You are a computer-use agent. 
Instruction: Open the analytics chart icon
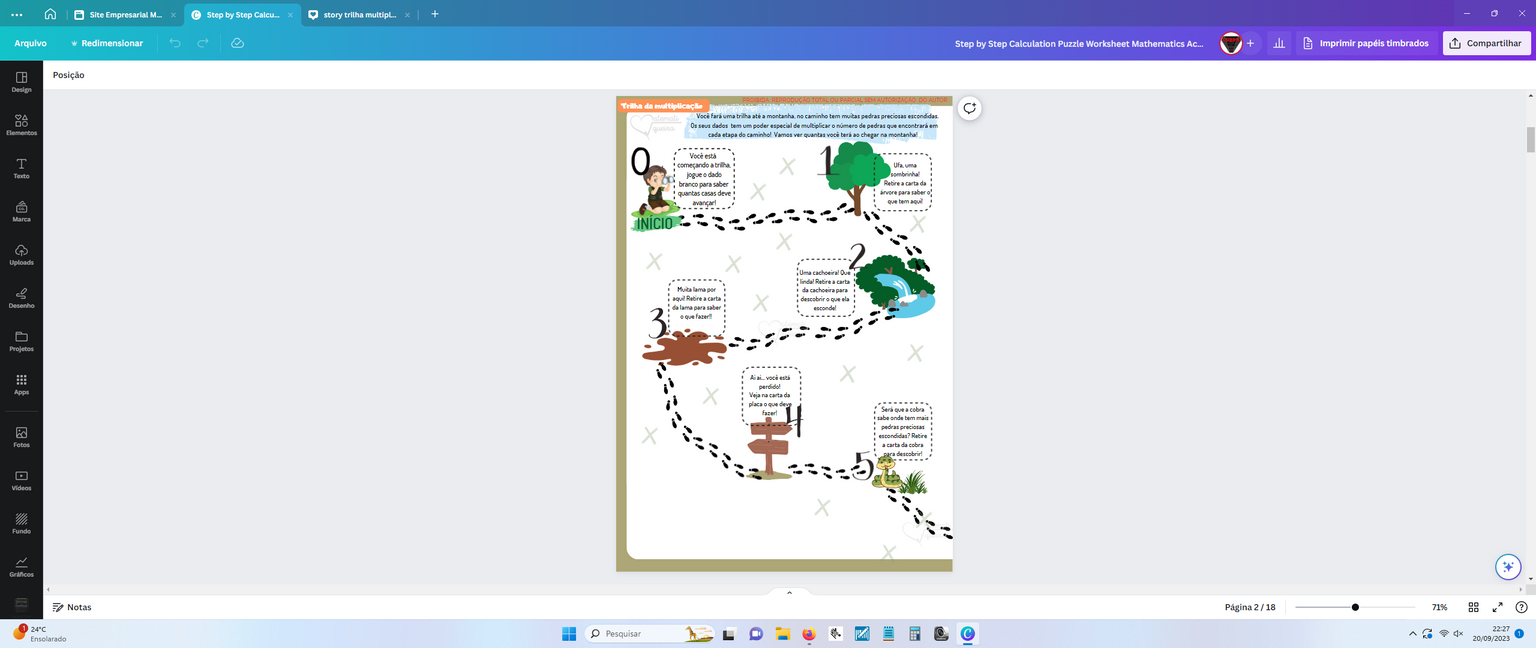click(1278, 43)
